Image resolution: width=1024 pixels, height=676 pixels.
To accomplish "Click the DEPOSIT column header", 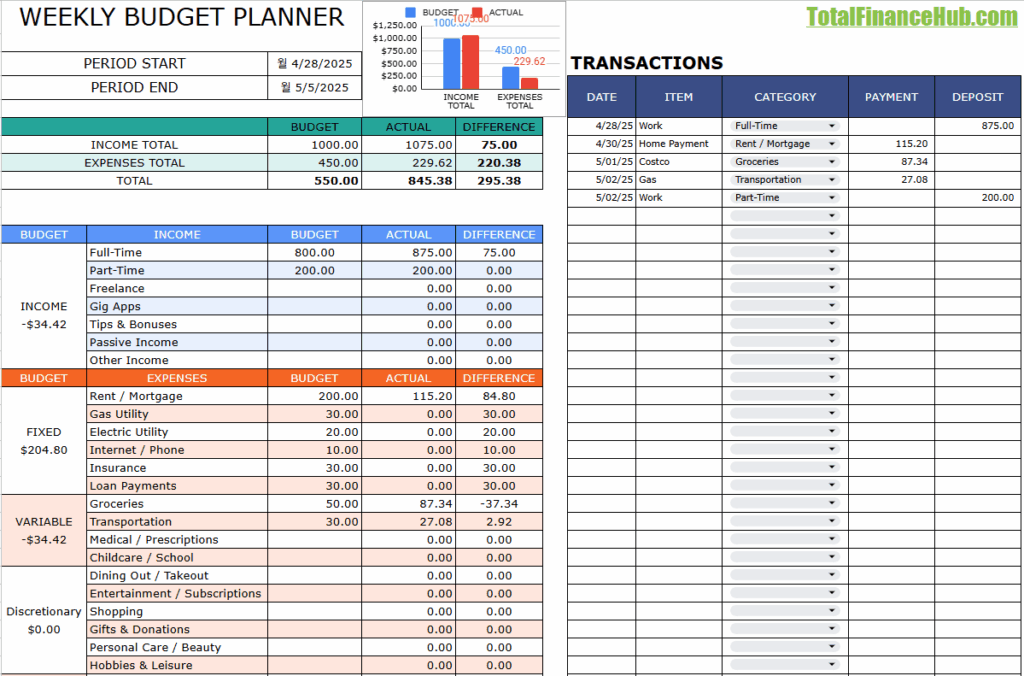I will [978, 97].
